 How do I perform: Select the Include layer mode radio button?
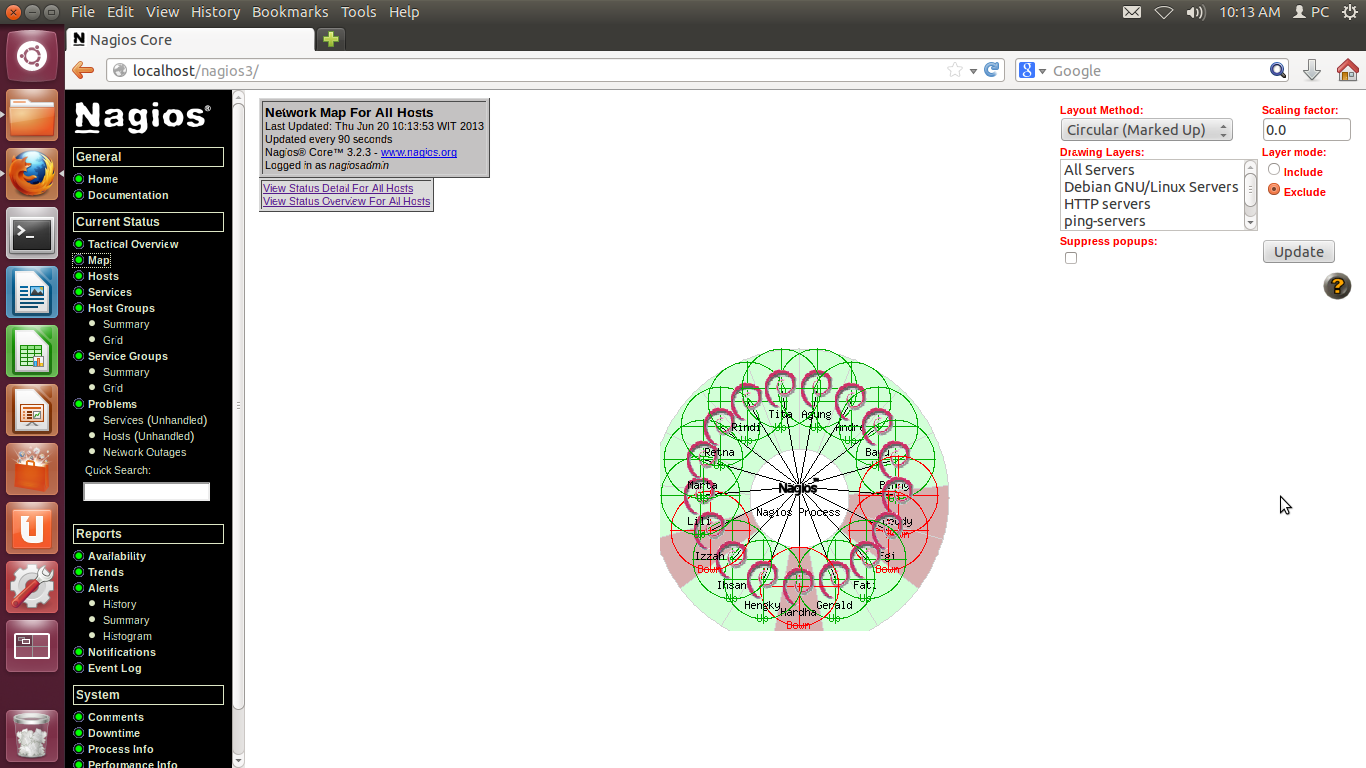point(1274,170)
